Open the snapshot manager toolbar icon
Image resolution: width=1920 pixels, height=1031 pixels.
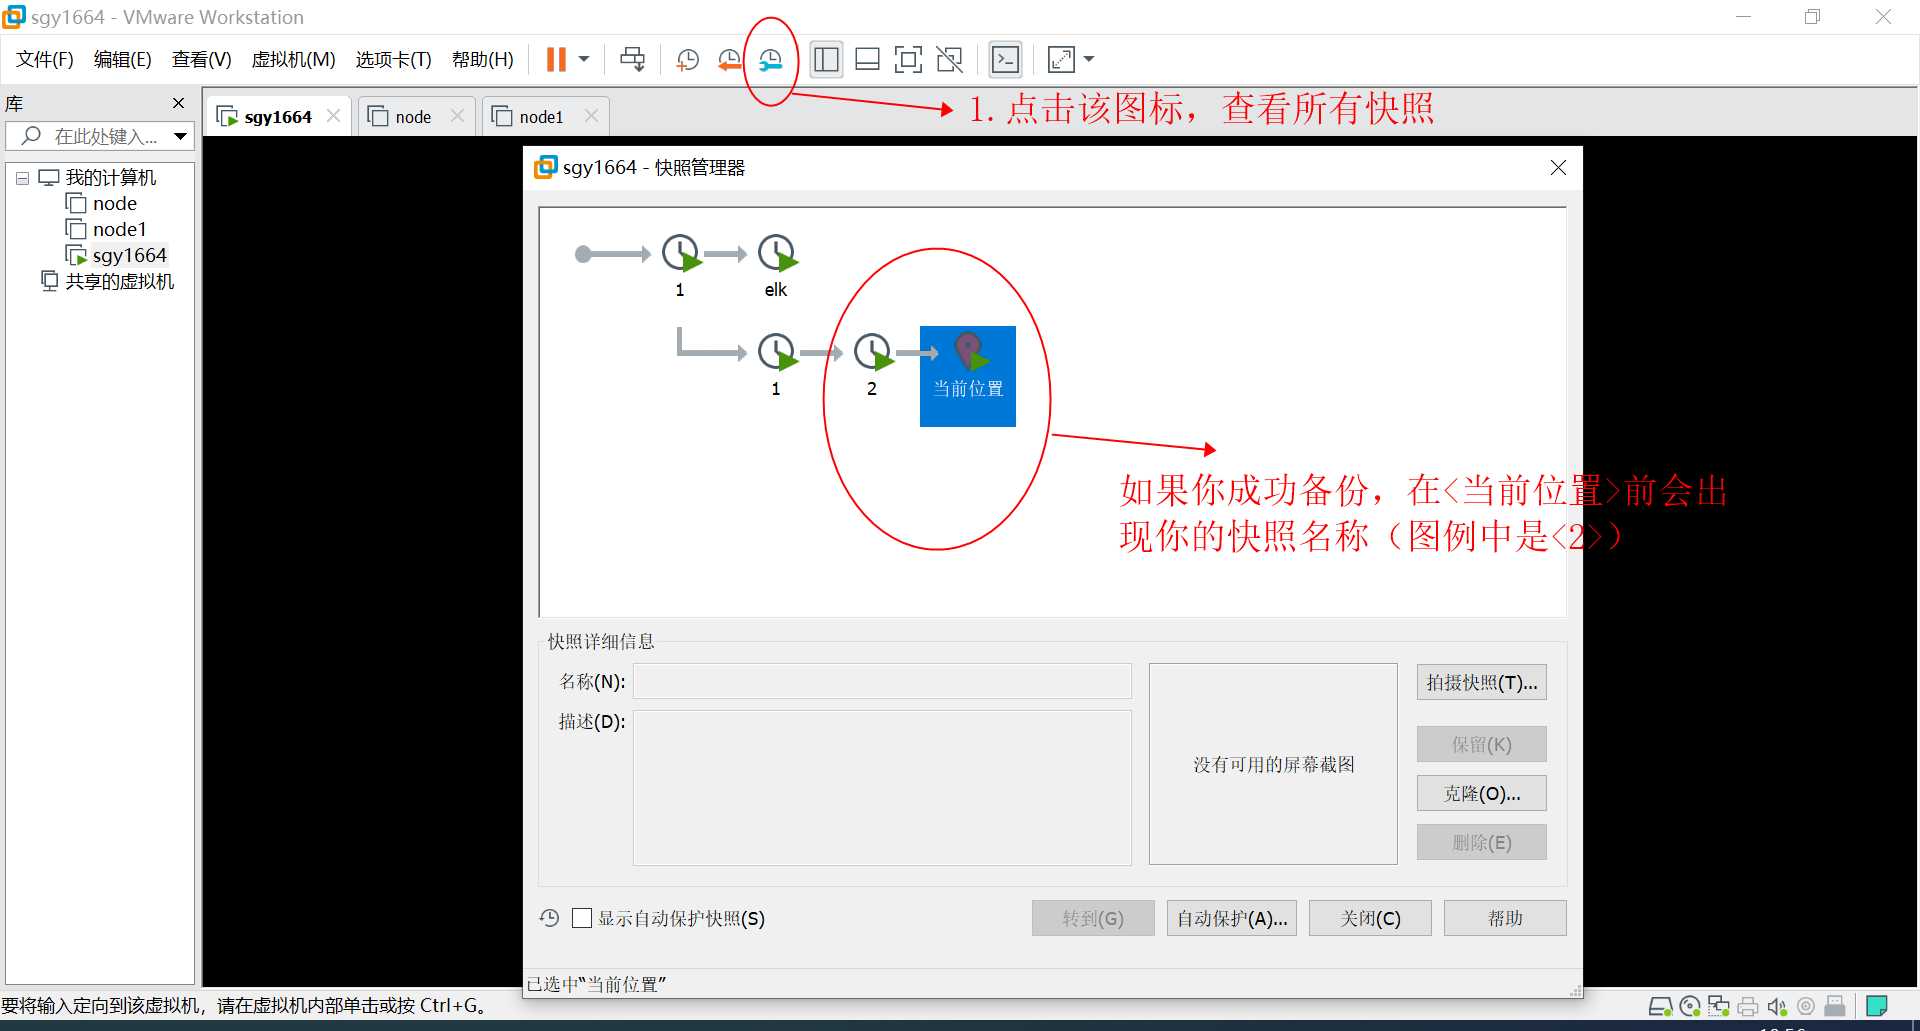tap(770, 60)
